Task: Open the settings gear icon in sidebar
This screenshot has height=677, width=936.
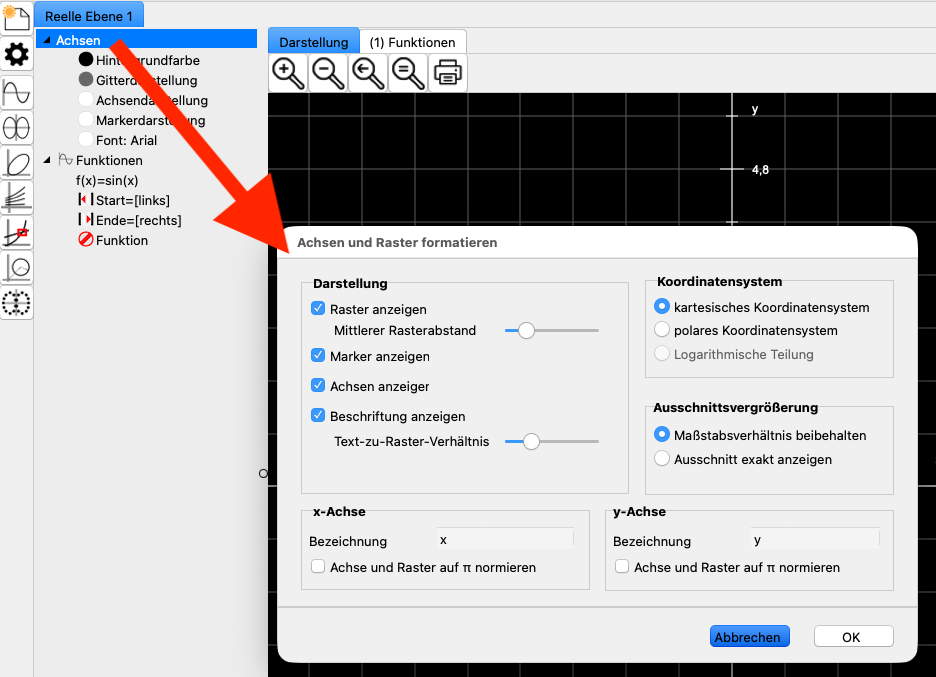Action: 17,54
